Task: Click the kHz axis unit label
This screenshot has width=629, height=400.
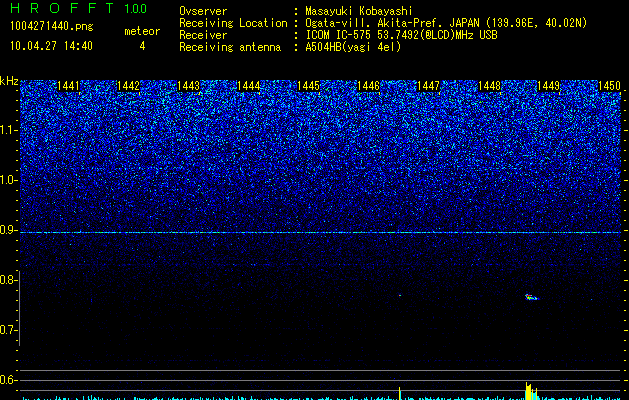Action: tap(9, 81)
